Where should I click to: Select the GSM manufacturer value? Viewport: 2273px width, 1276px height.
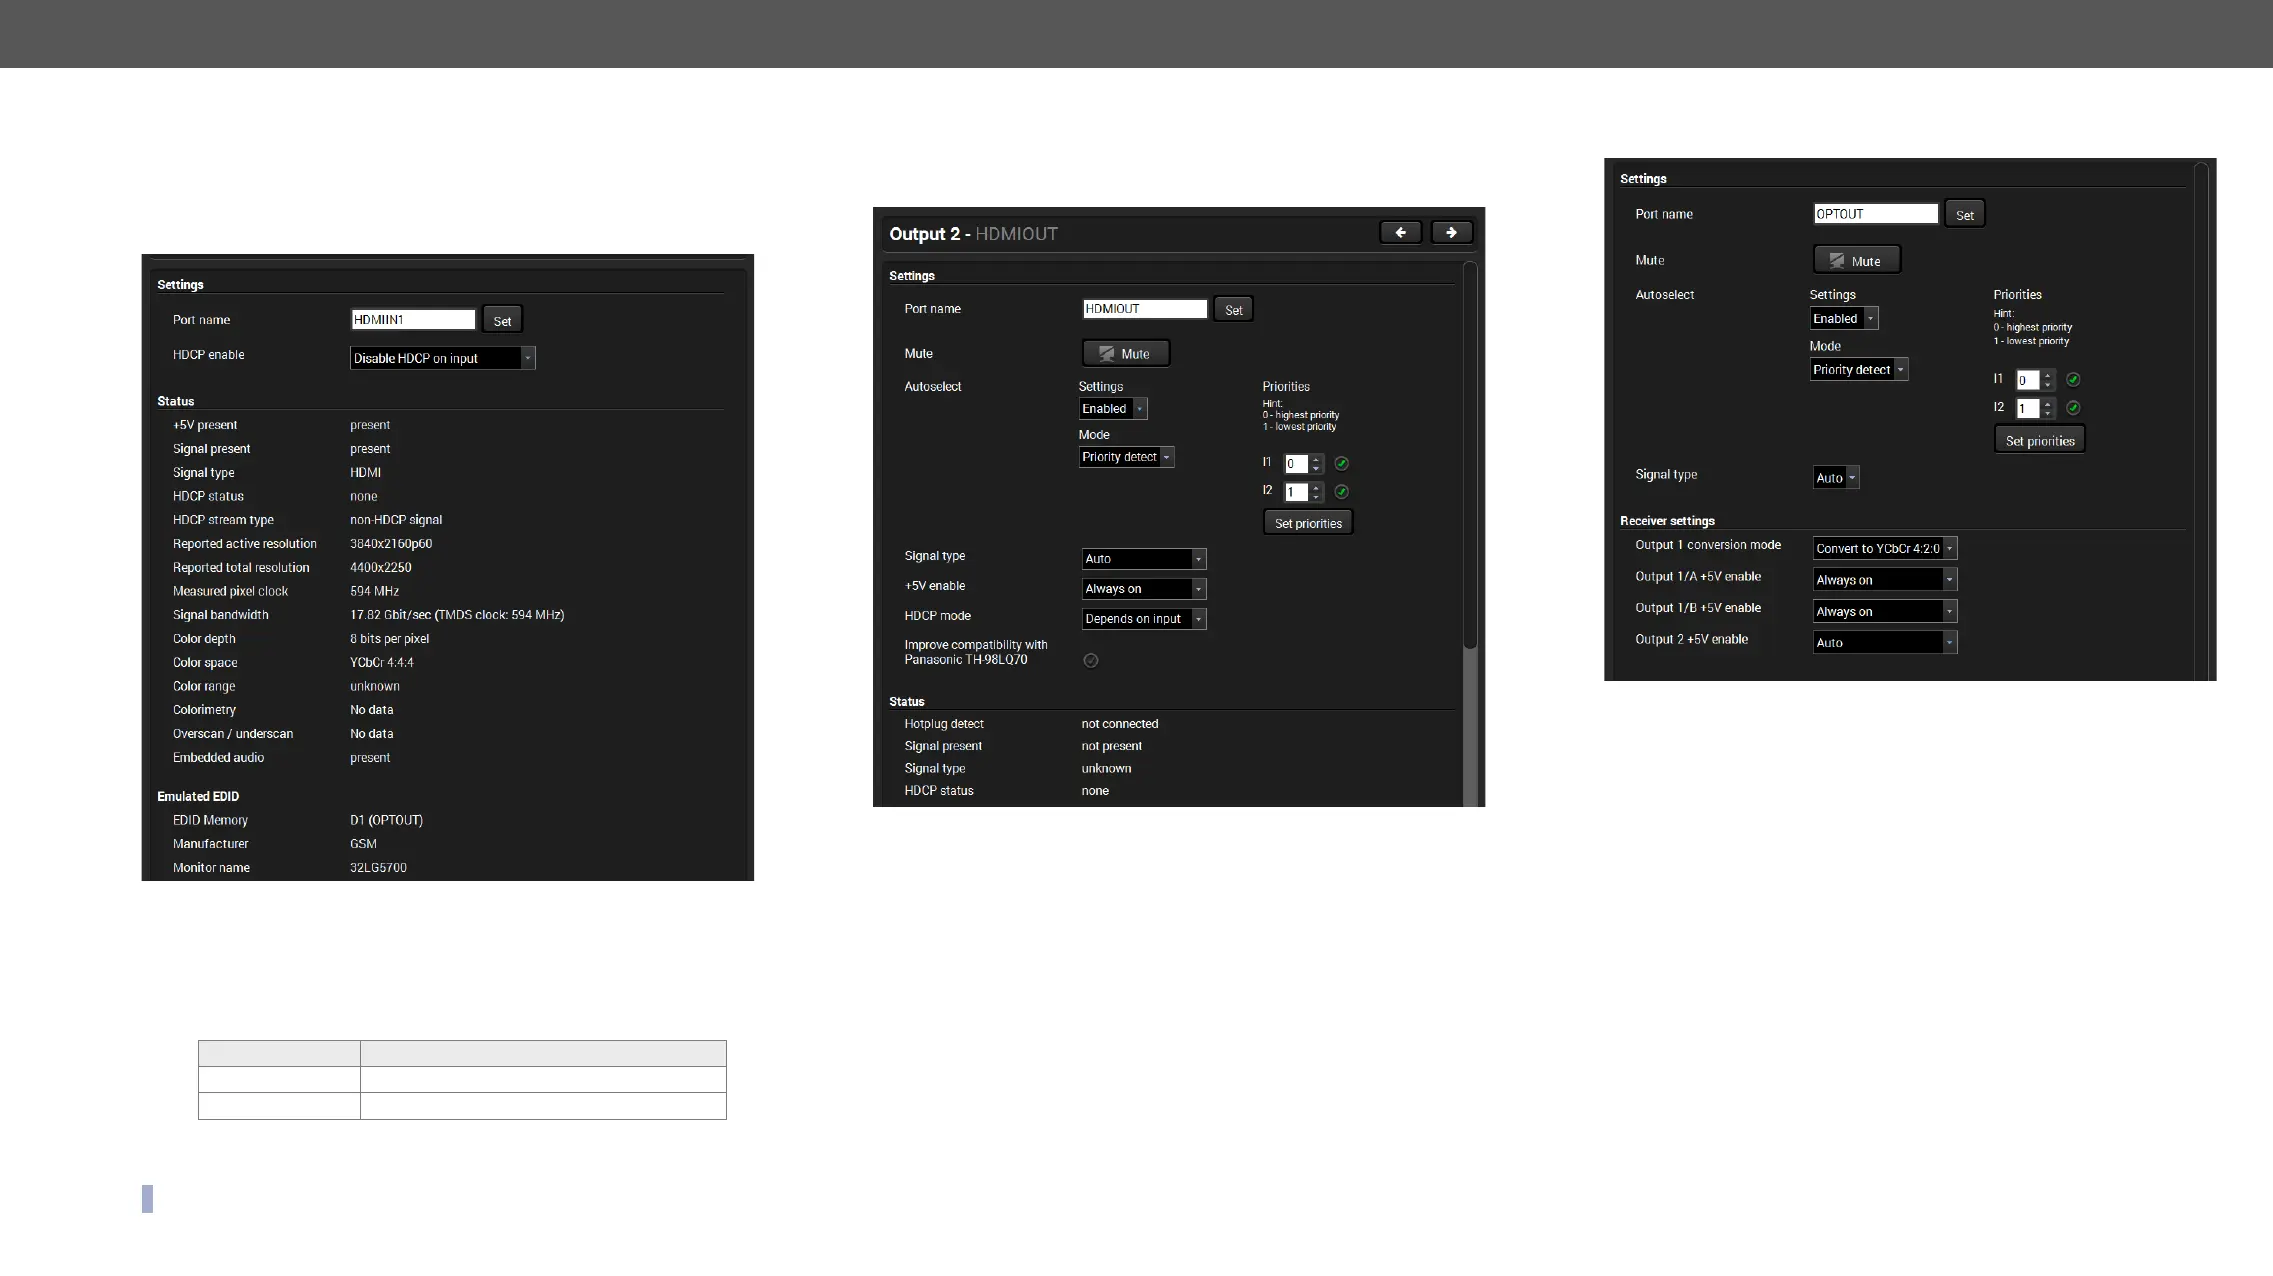(x=363, y=844)
